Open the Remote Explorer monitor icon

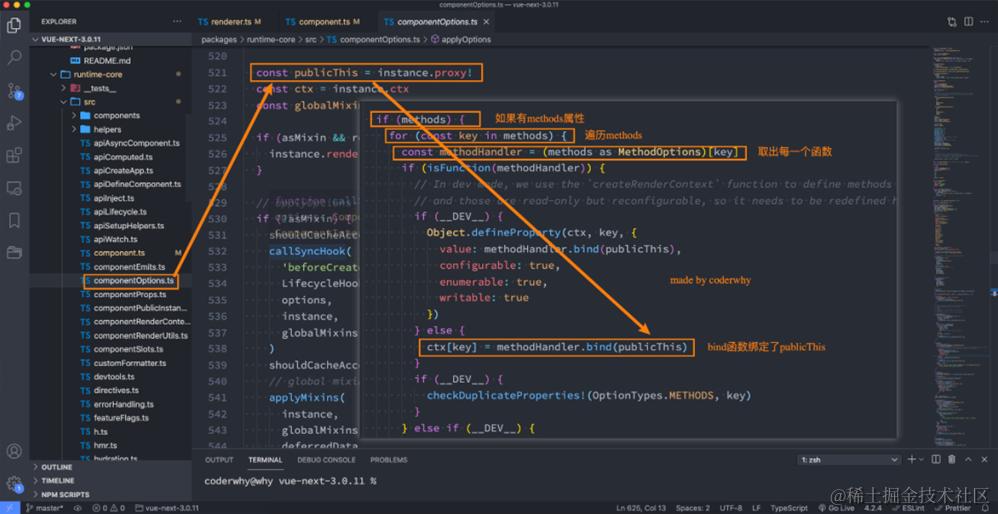14,188
